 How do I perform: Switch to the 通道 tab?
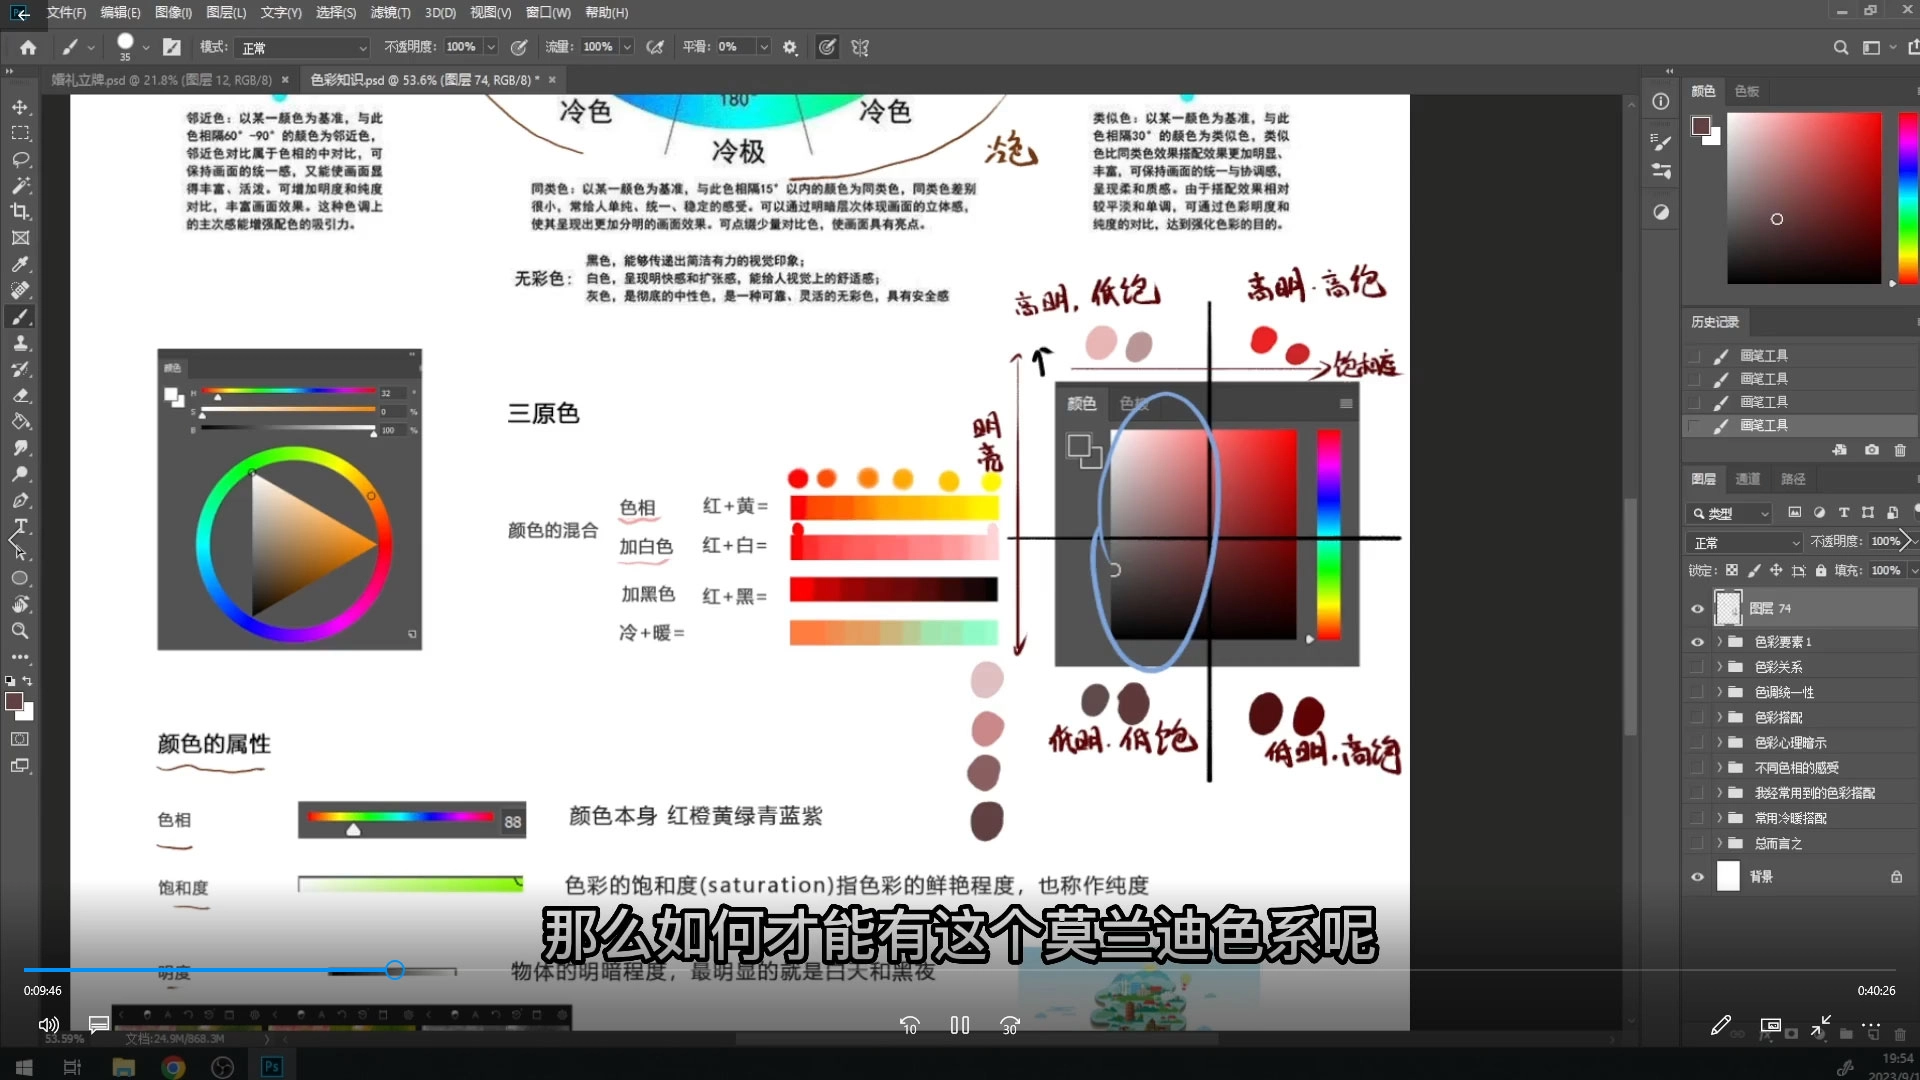pyautogui.click(x=1747, y=479)
